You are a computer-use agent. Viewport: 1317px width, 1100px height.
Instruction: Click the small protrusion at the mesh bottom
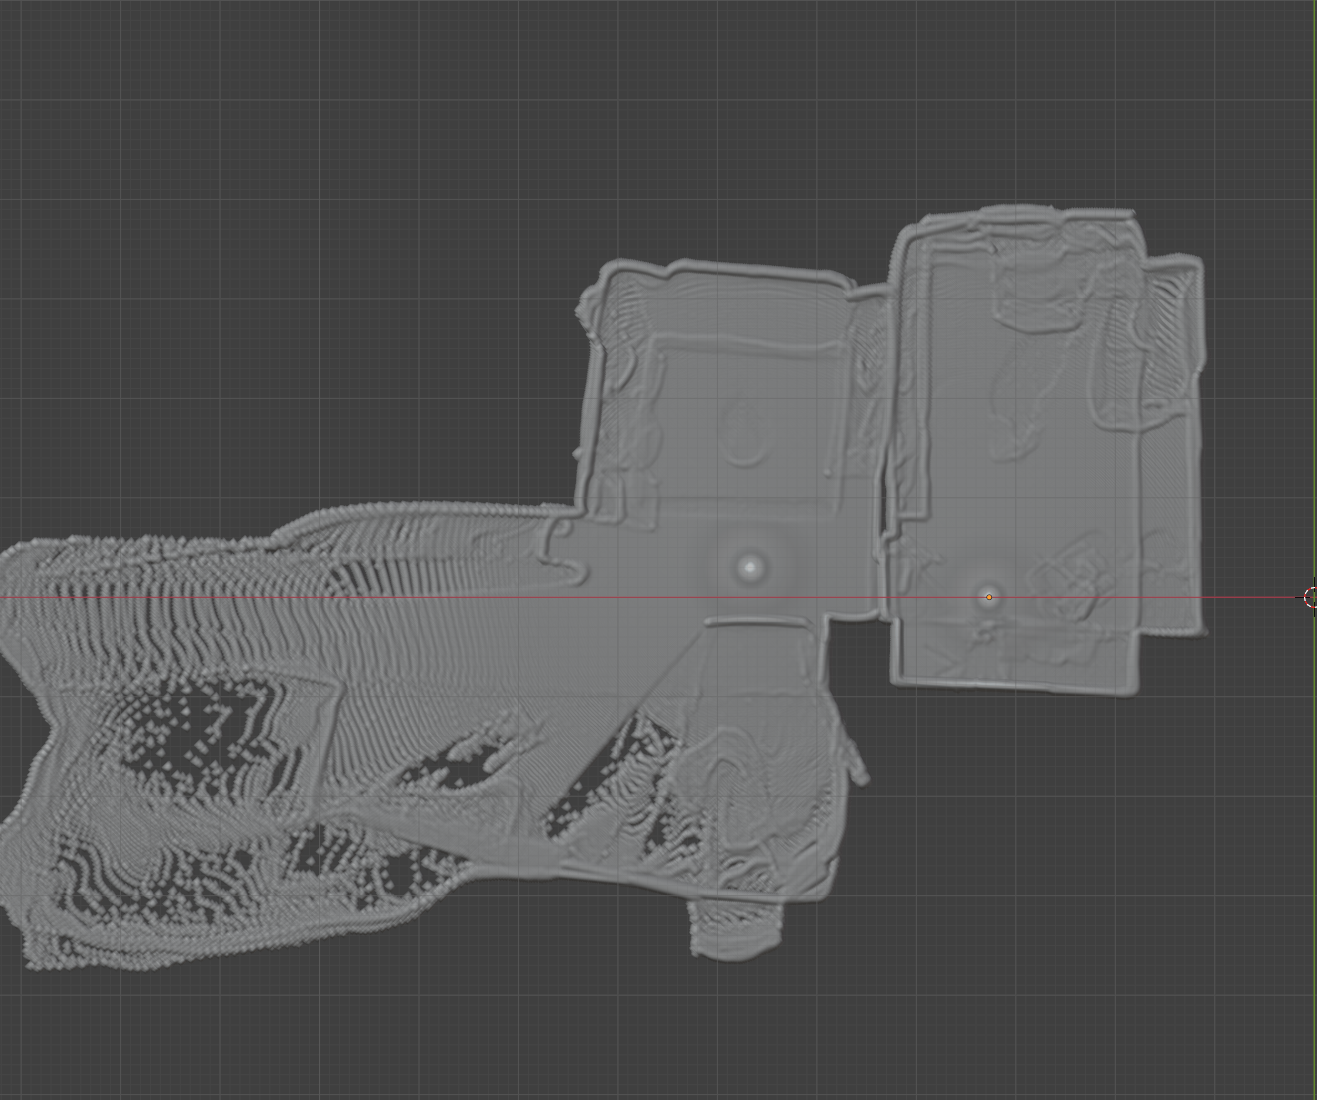click(x=733, y=931)
